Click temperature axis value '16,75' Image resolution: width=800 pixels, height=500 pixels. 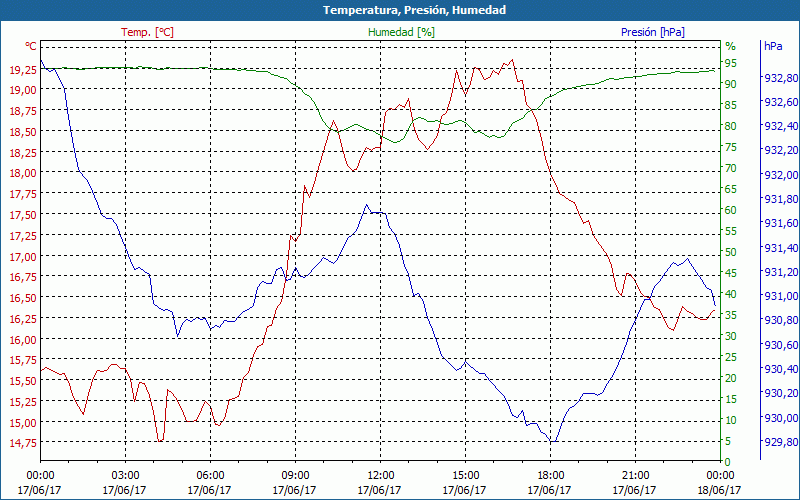click(23, 277)
